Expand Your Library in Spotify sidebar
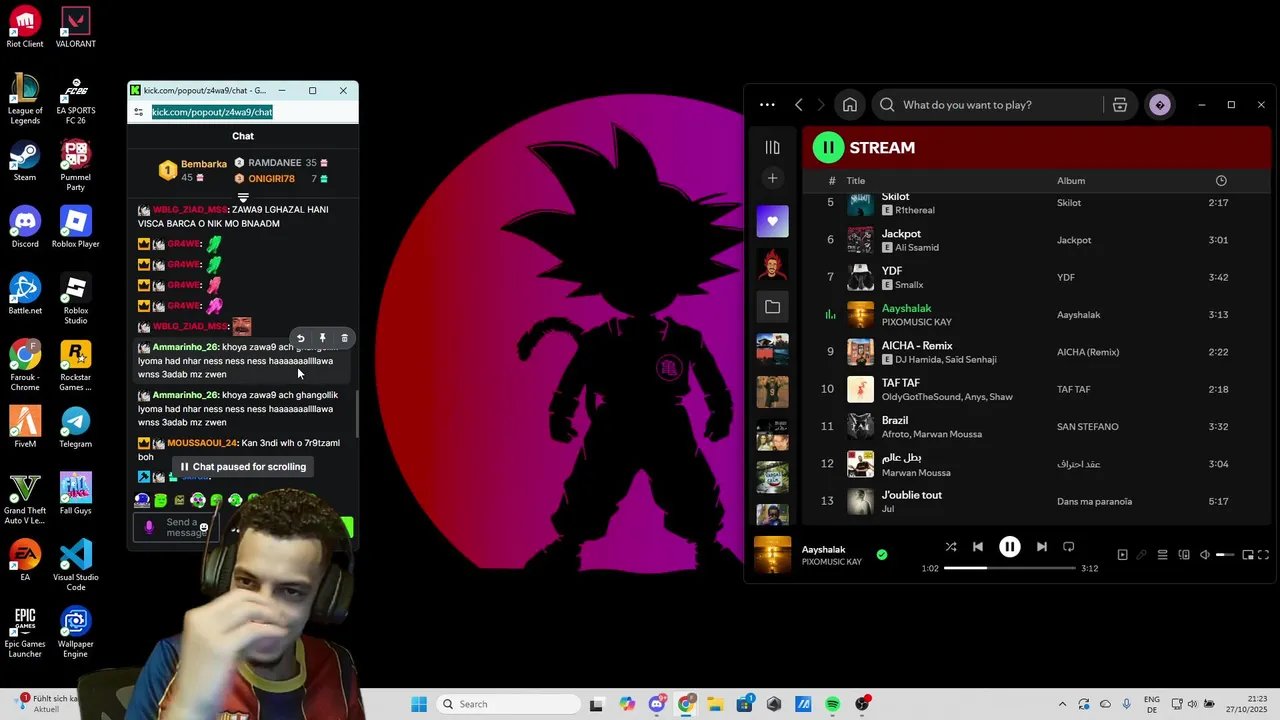Image resolution: width=1280 pixels, height=720 pixels. click(x=772, y=147)
